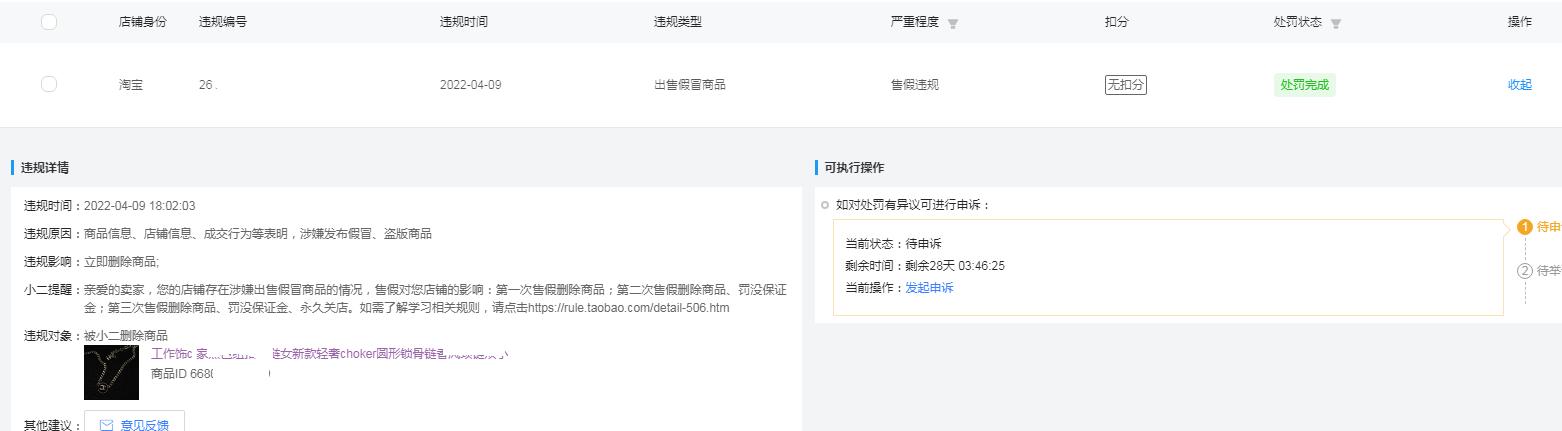The image size is (1562, 431).
Task: Open the filter icon beside 严重程度
Action: coord(953,24)
